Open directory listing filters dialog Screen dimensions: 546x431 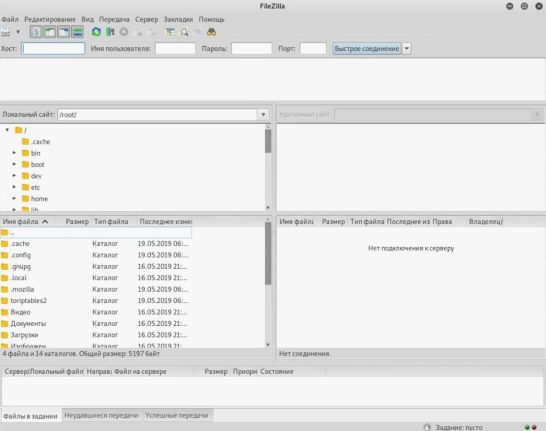tap(170, 32)
